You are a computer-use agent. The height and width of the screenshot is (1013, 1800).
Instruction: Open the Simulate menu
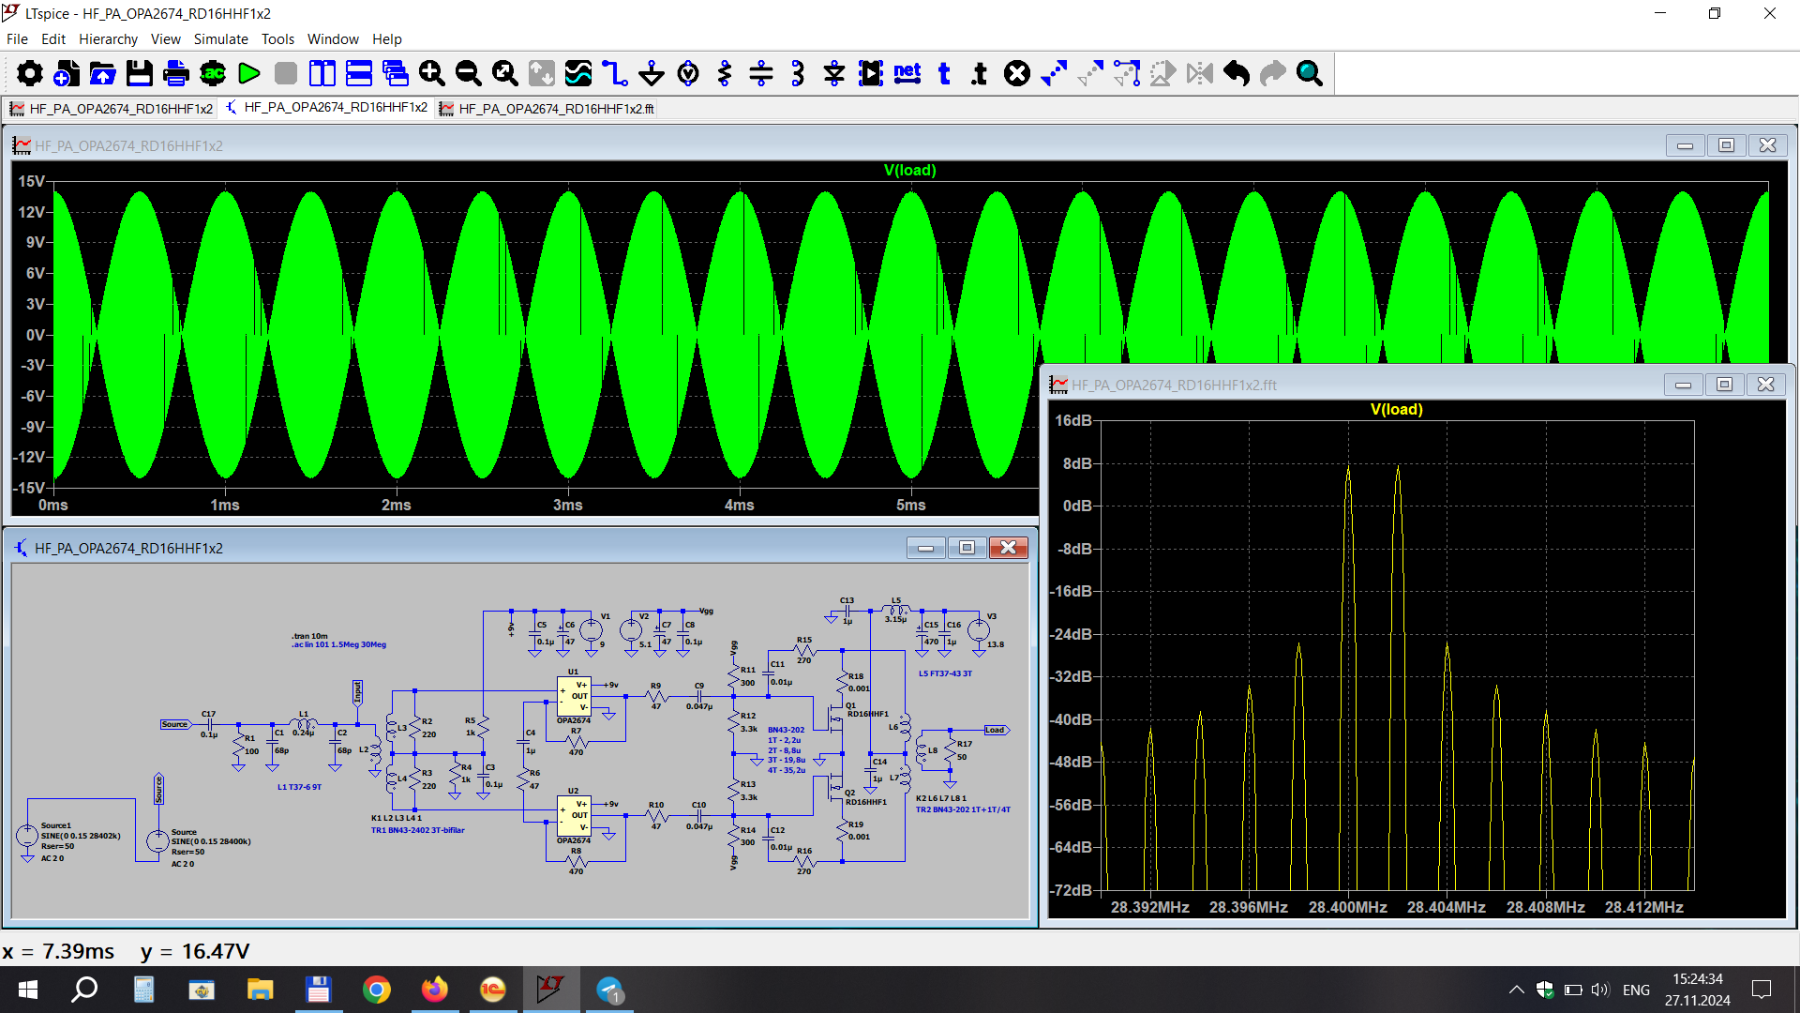click(221, 39)
